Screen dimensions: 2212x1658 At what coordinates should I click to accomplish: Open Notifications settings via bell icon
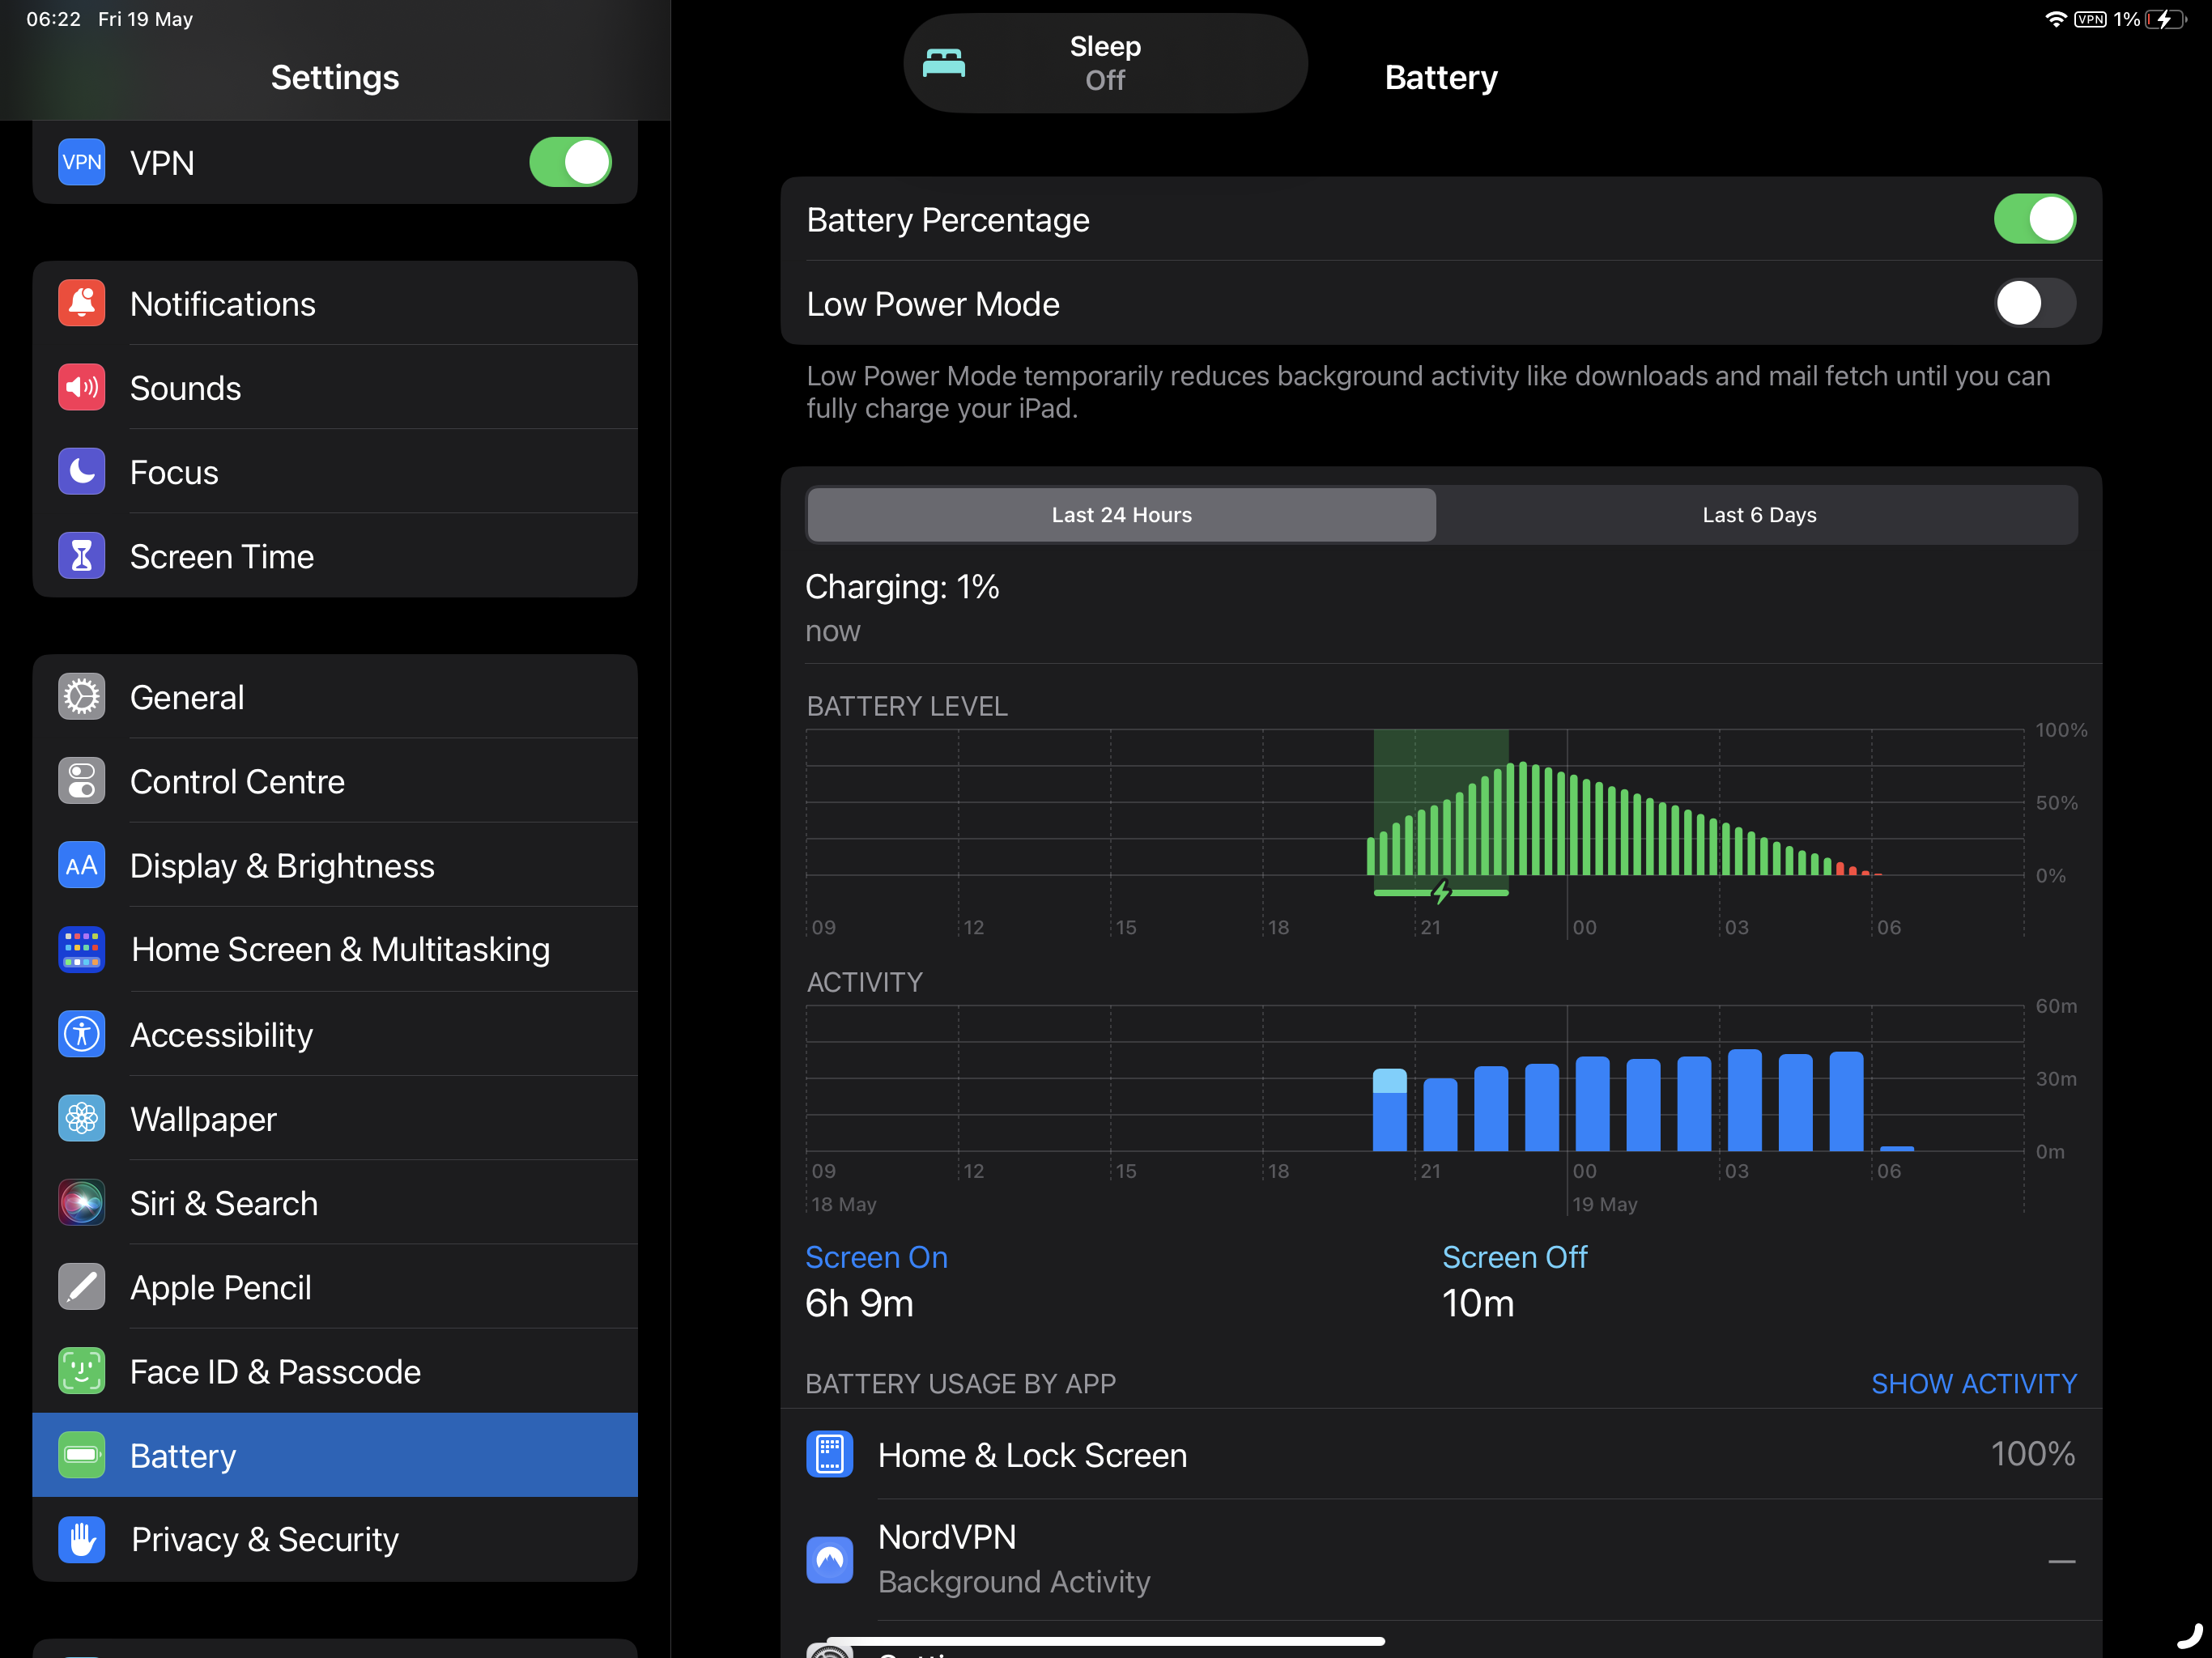(x=81, y=303)
